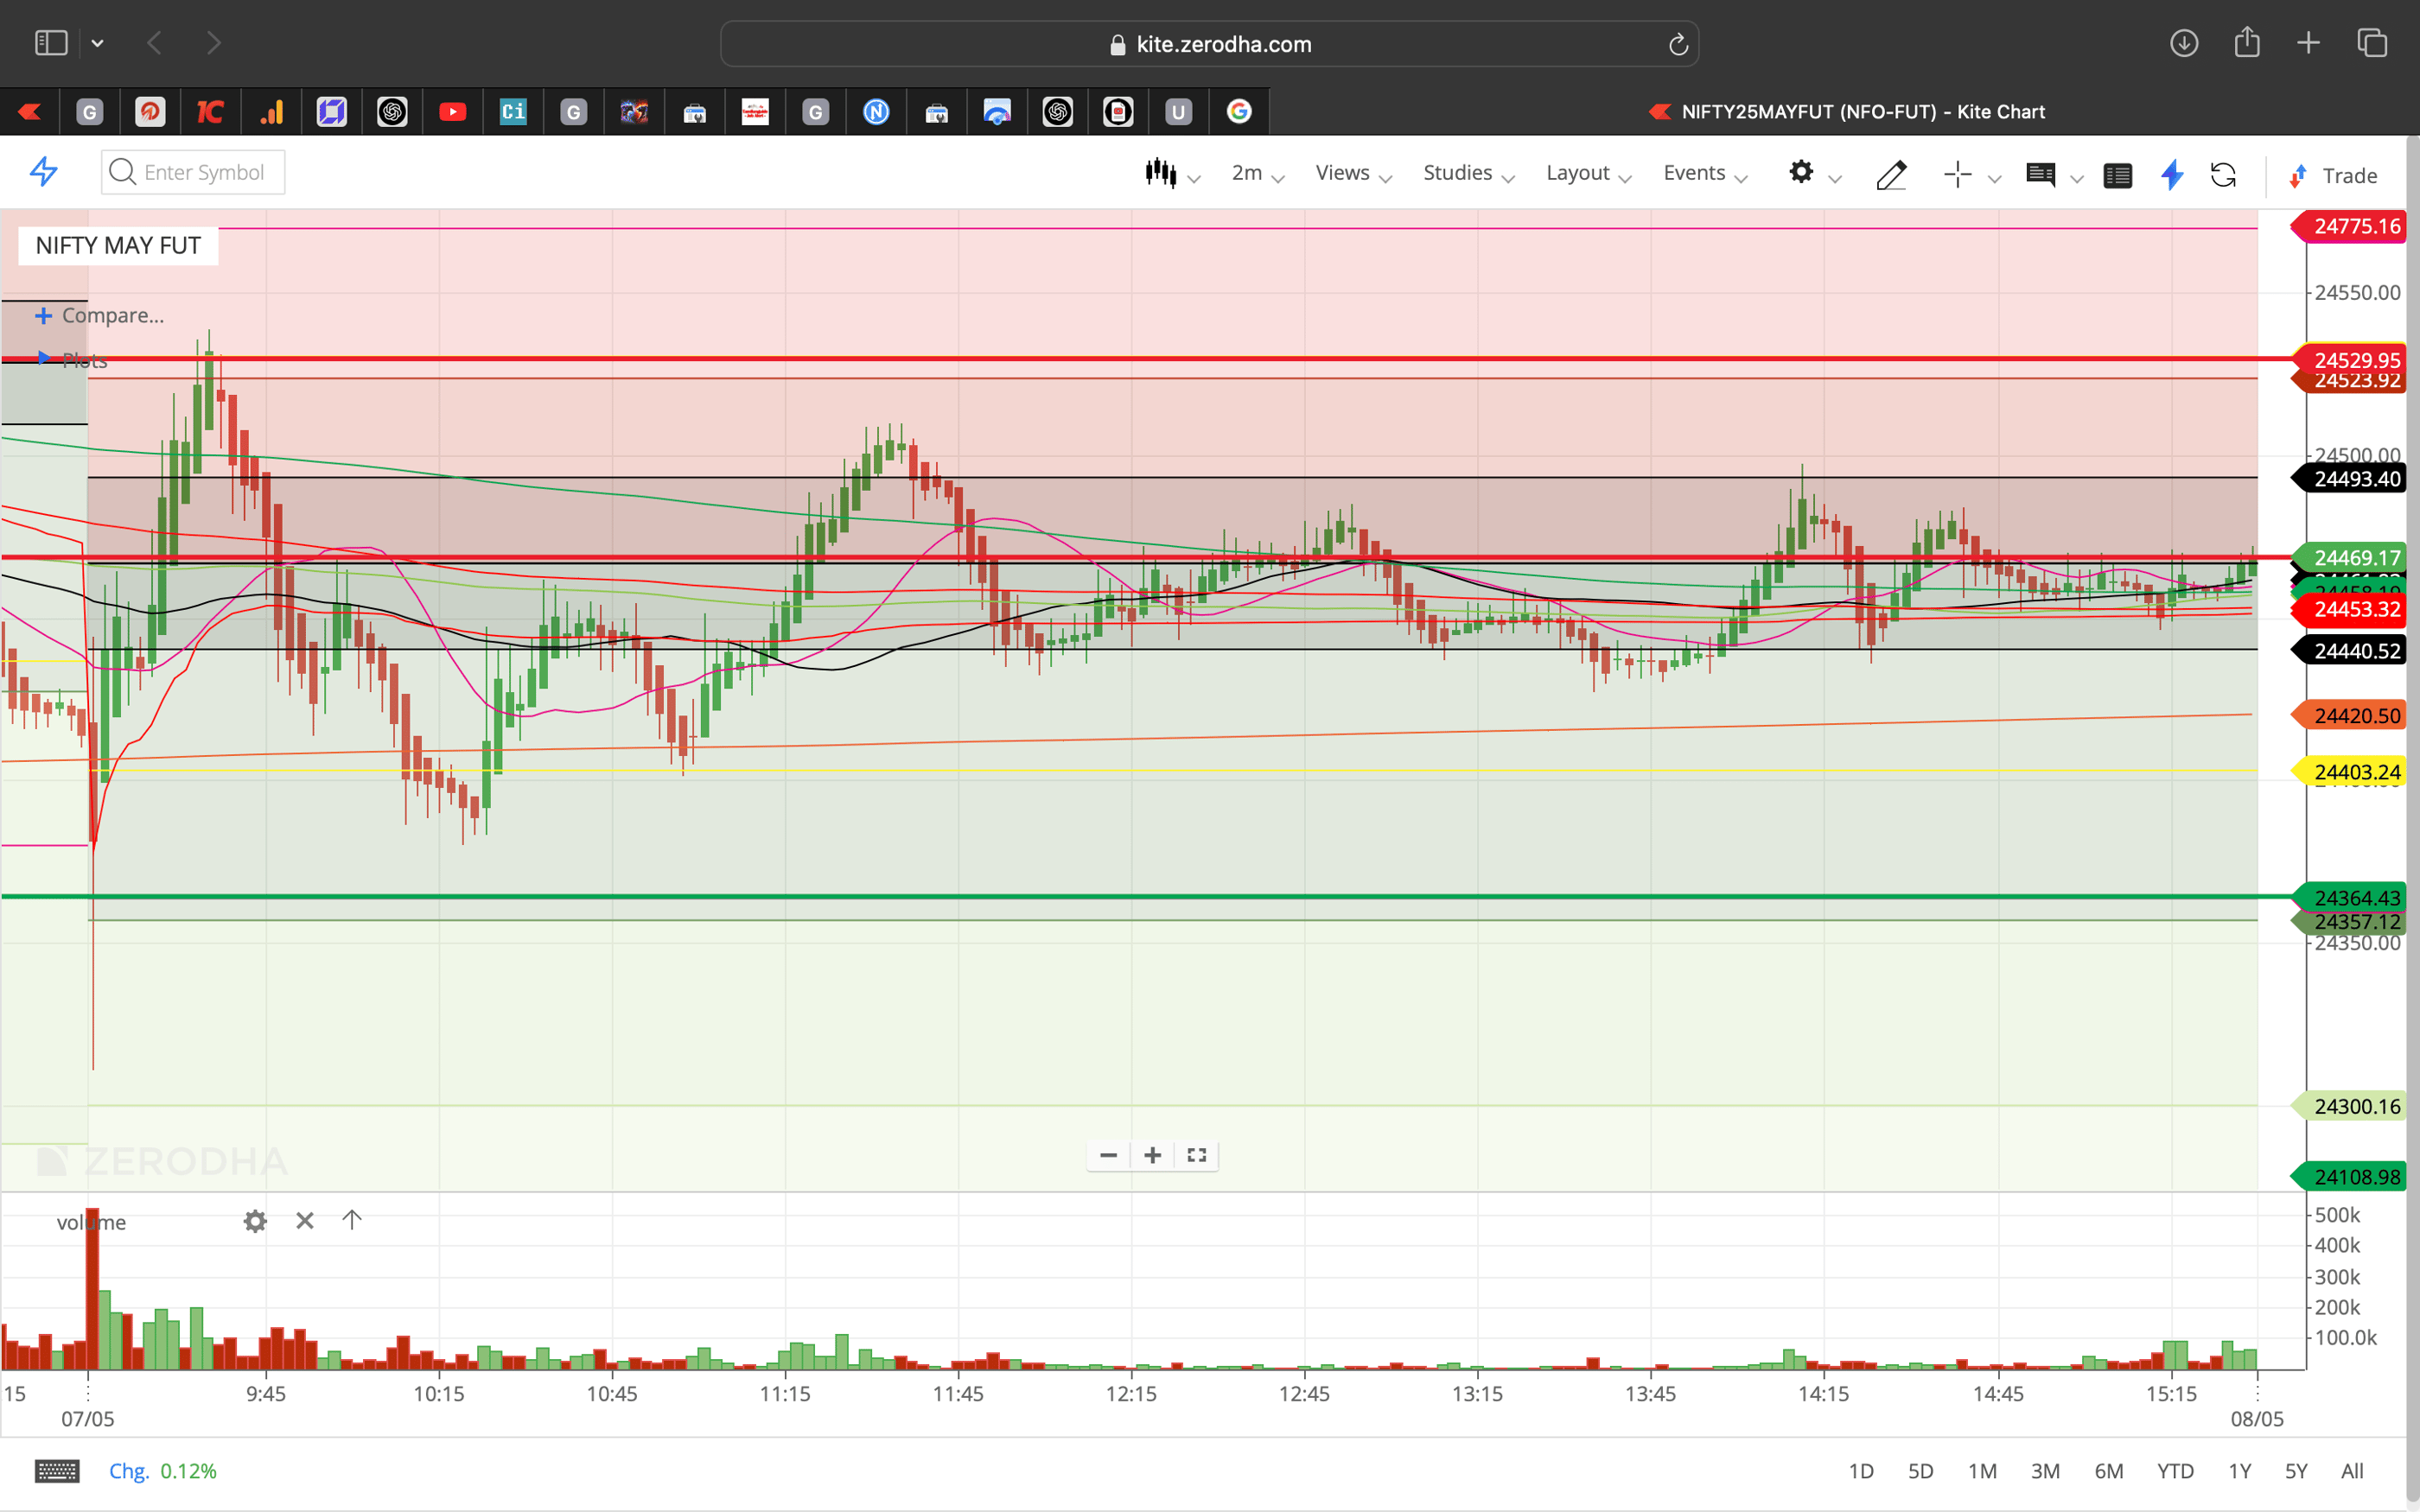
Task: Open the drawing pencil tool
Action: pos(1891,175)
